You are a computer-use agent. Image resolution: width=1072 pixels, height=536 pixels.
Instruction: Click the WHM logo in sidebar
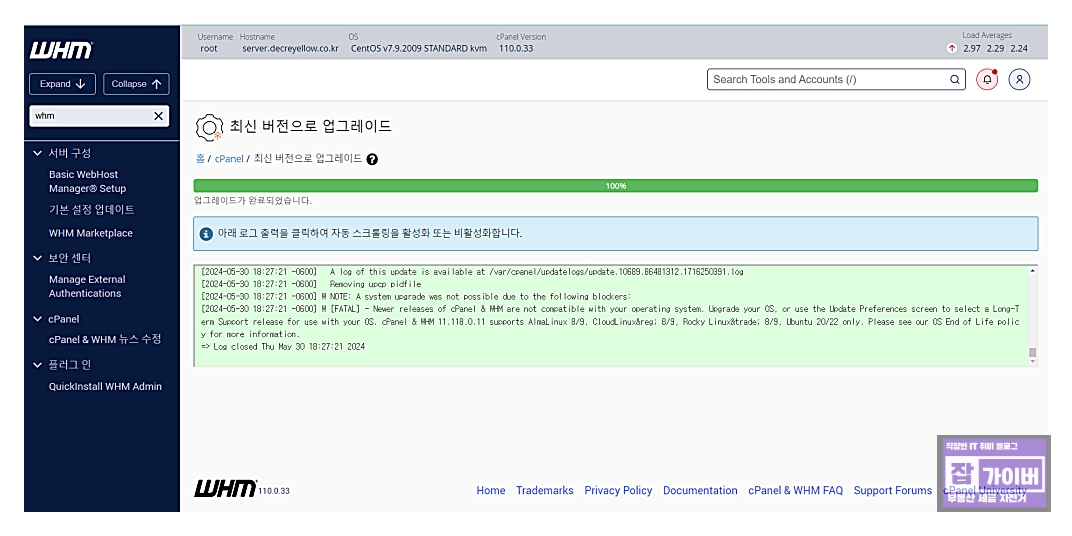61,51
